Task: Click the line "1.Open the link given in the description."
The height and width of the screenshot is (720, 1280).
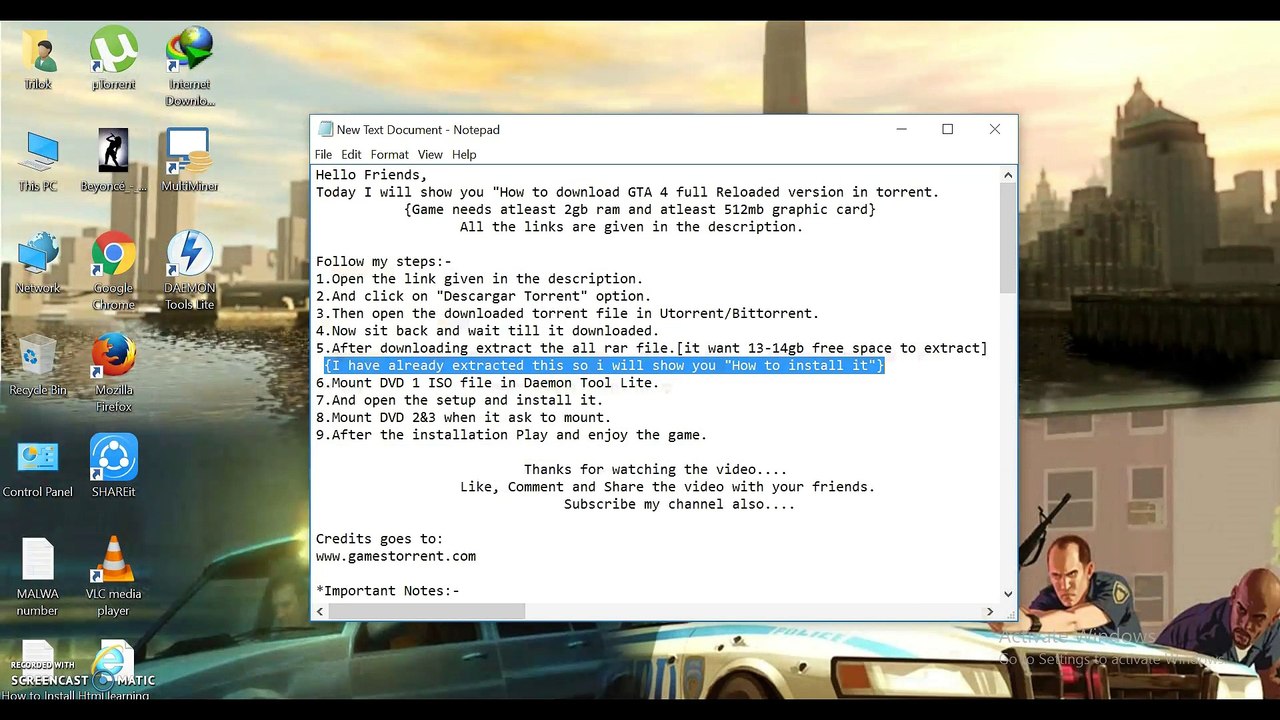Action: 480,279
